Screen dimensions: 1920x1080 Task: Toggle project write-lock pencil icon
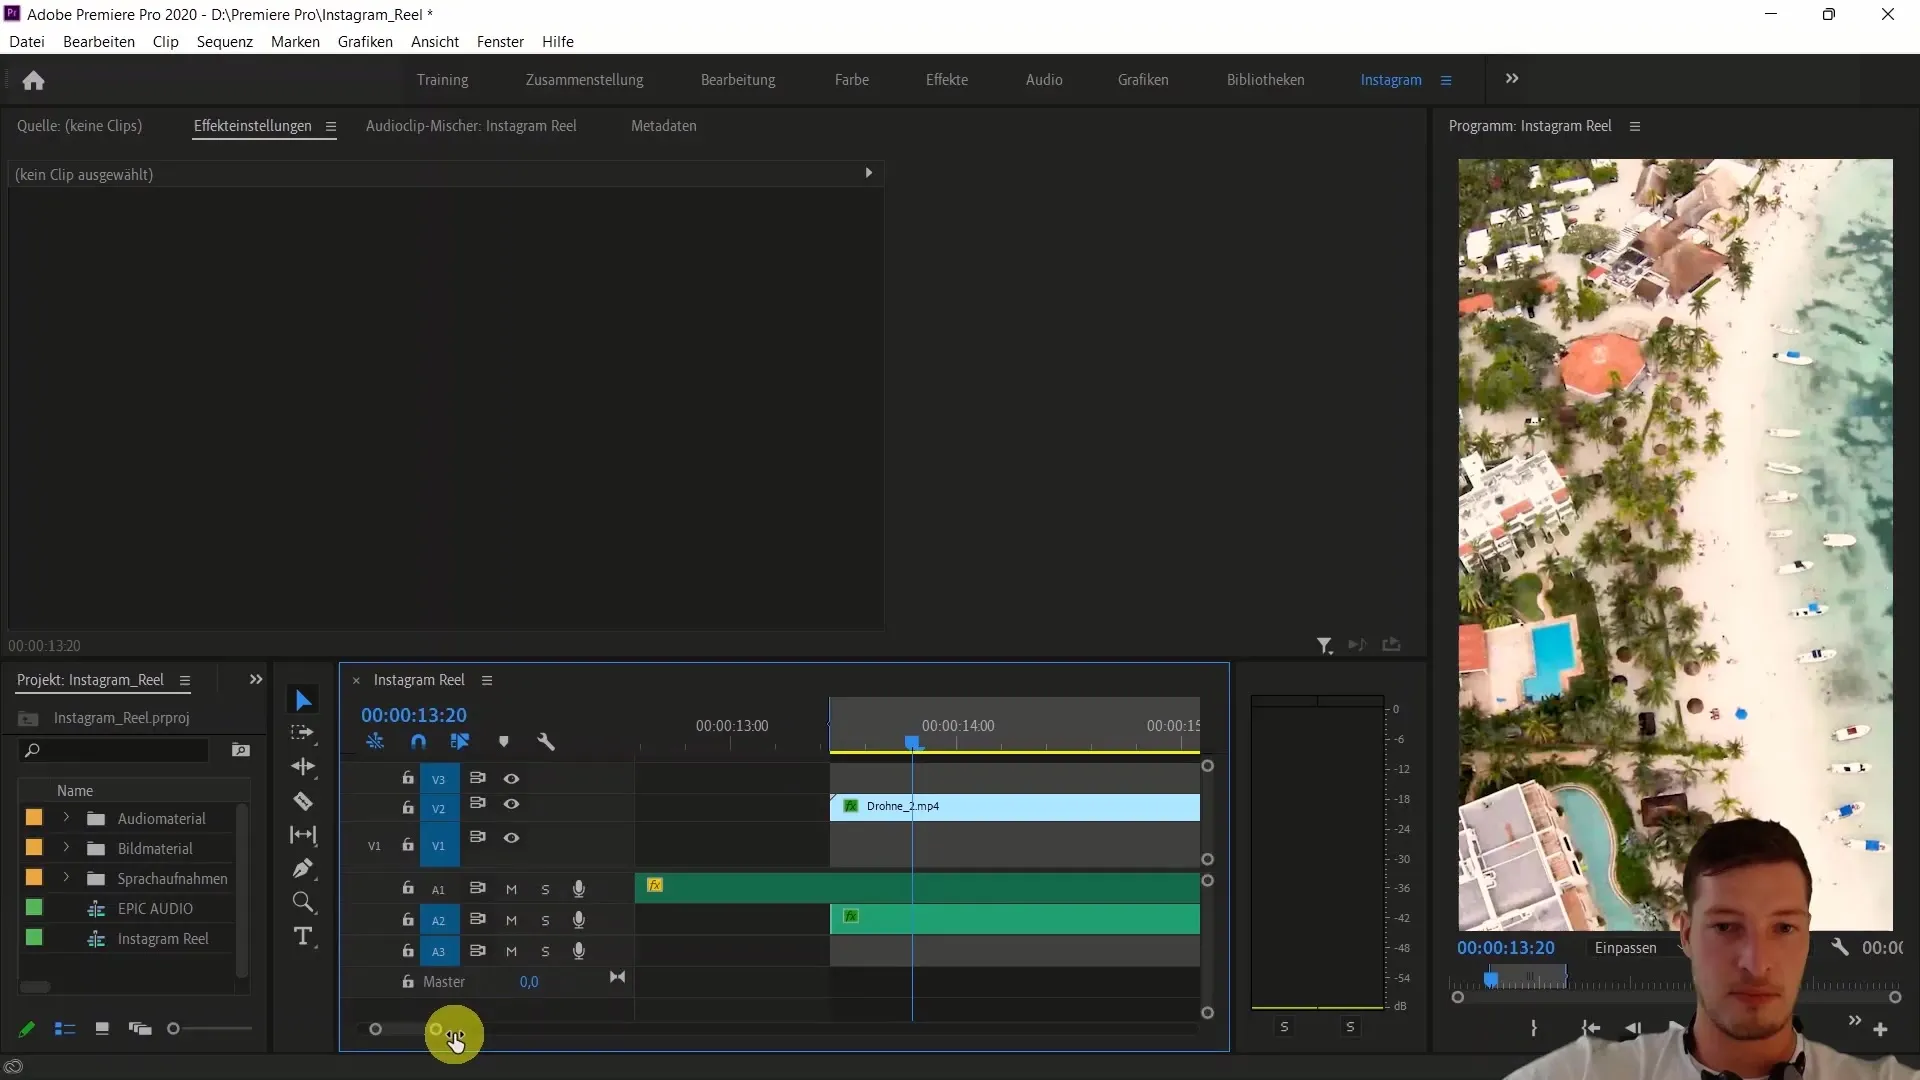[x=27, y=1029]
